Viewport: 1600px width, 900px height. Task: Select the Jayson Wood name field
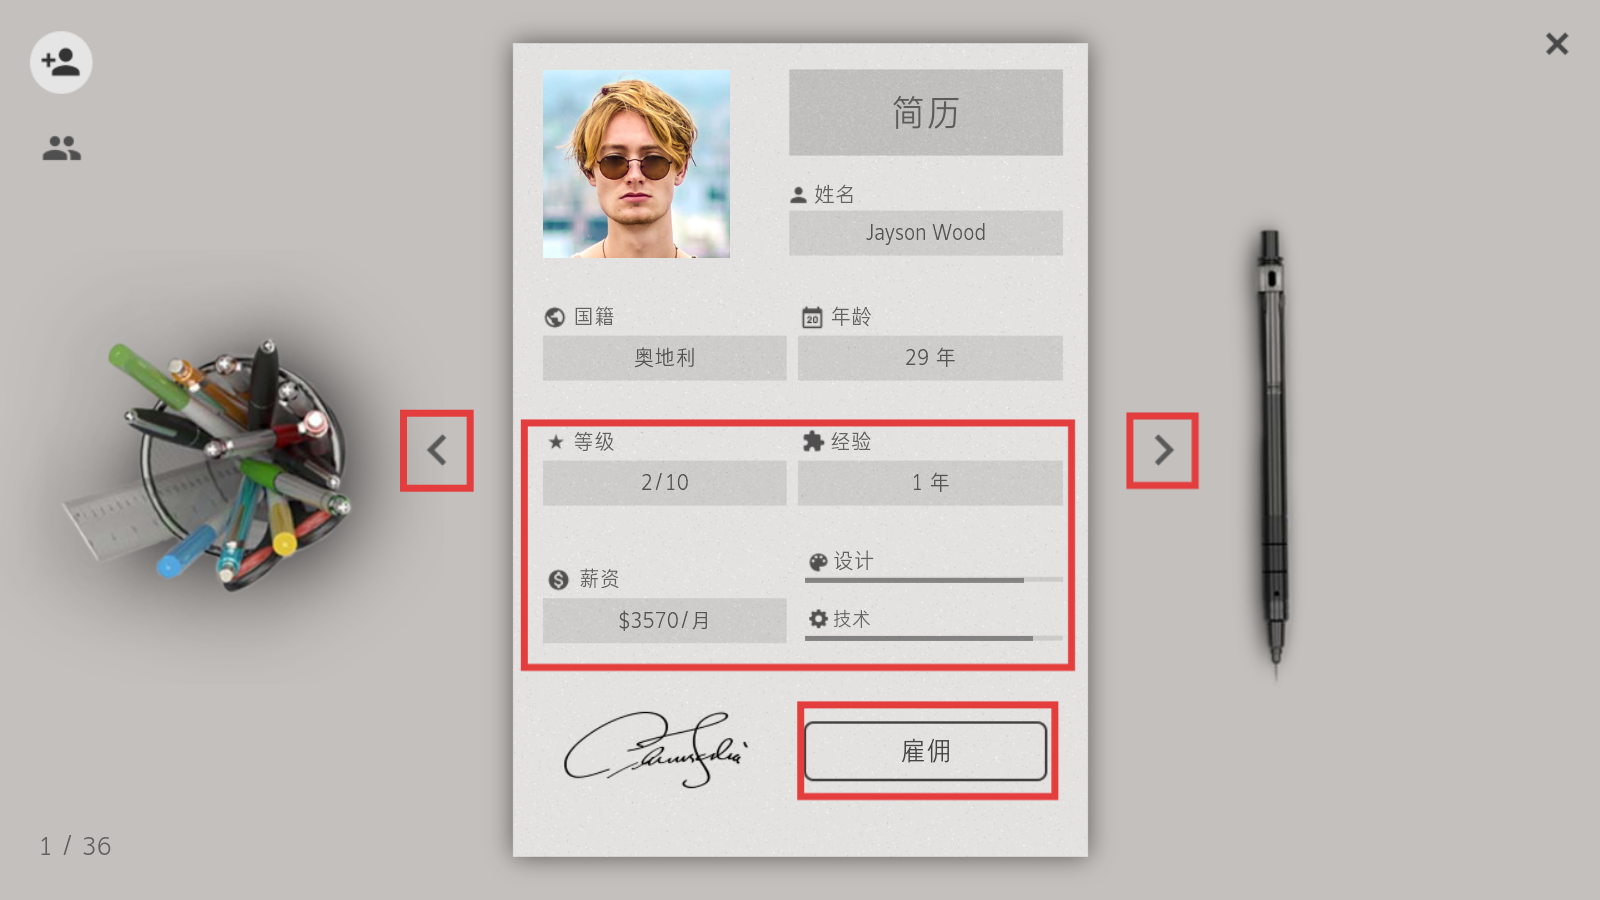click(x=926, y=233)
